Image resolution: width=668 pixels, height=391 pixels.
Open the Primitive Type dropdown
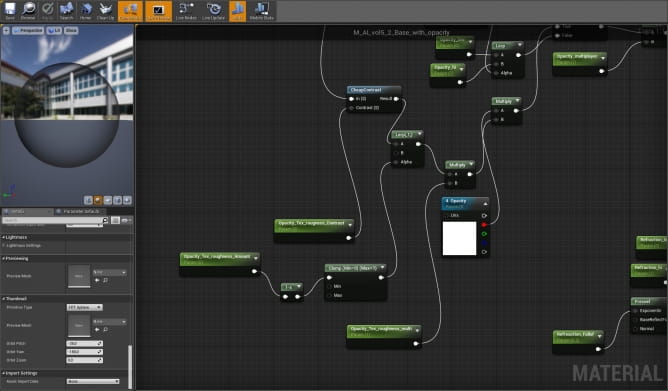tap(84, 307)
